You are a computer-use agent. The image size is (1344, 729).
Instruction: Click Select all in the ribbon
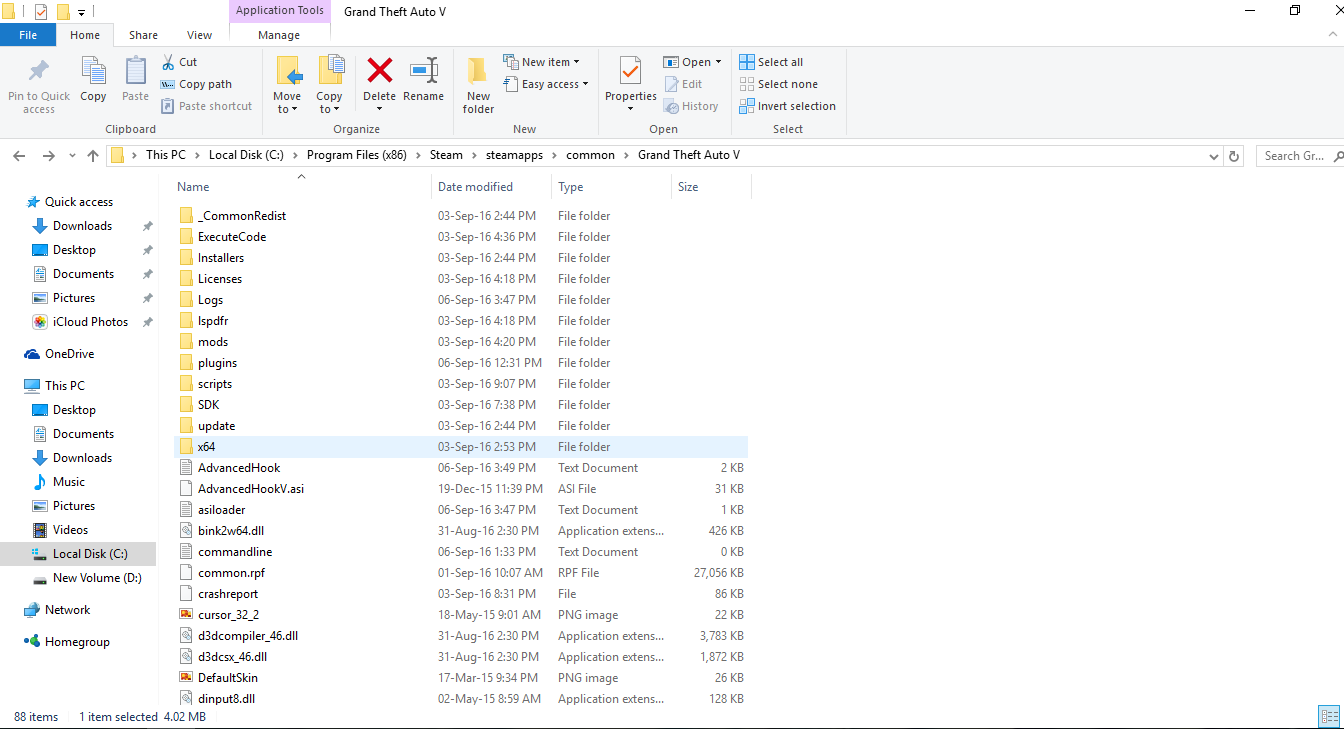pyautogui.click(x=771, y=62)
